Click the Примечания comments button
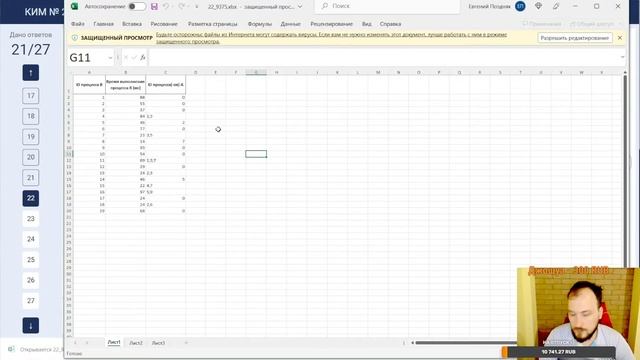Viewport: 640px width, 360px height. (x=542, y=24)
